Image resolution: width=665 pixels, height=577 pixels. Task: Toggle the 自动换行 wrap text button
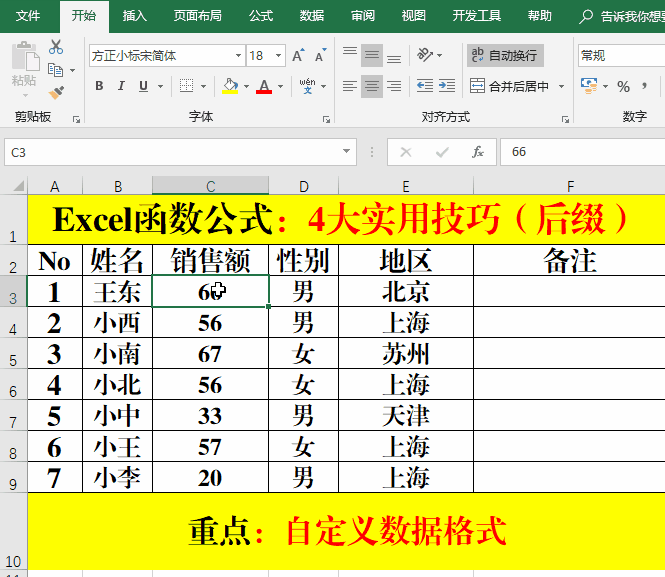click(x=505, y=56)
